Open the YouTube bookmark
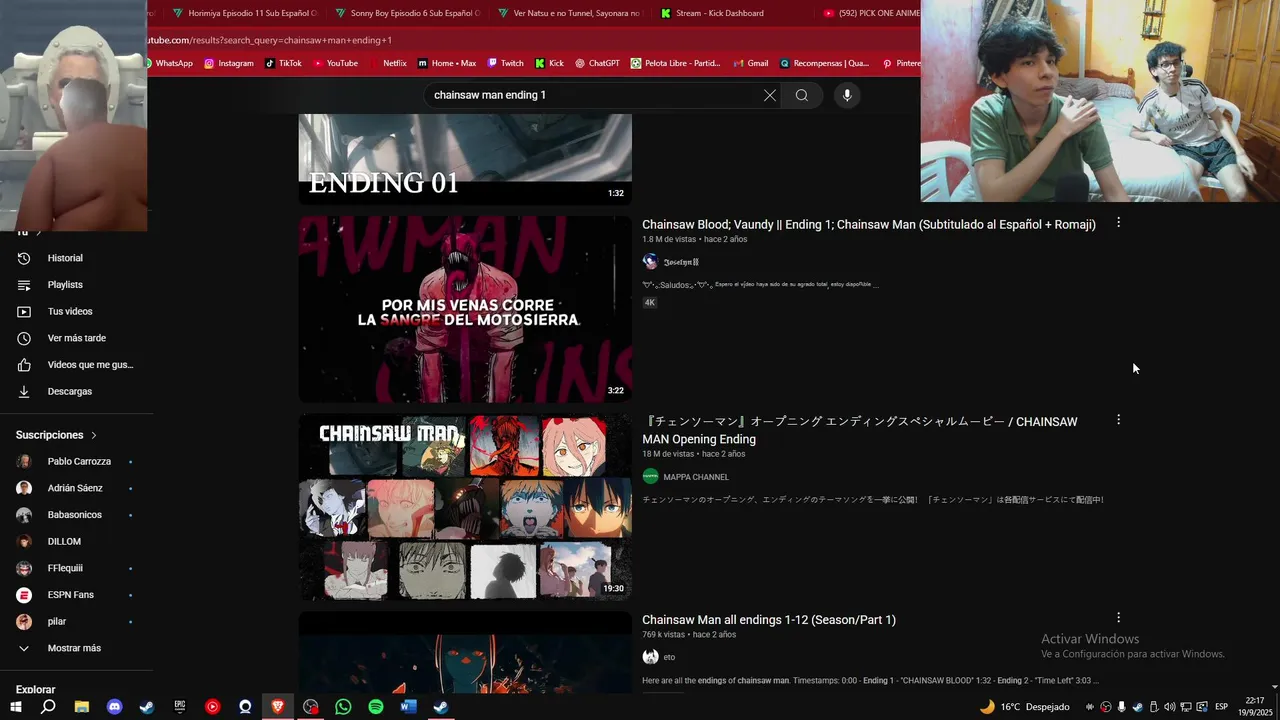The height and width of the screenshot is (720, 1280). [x=335, y=63]
